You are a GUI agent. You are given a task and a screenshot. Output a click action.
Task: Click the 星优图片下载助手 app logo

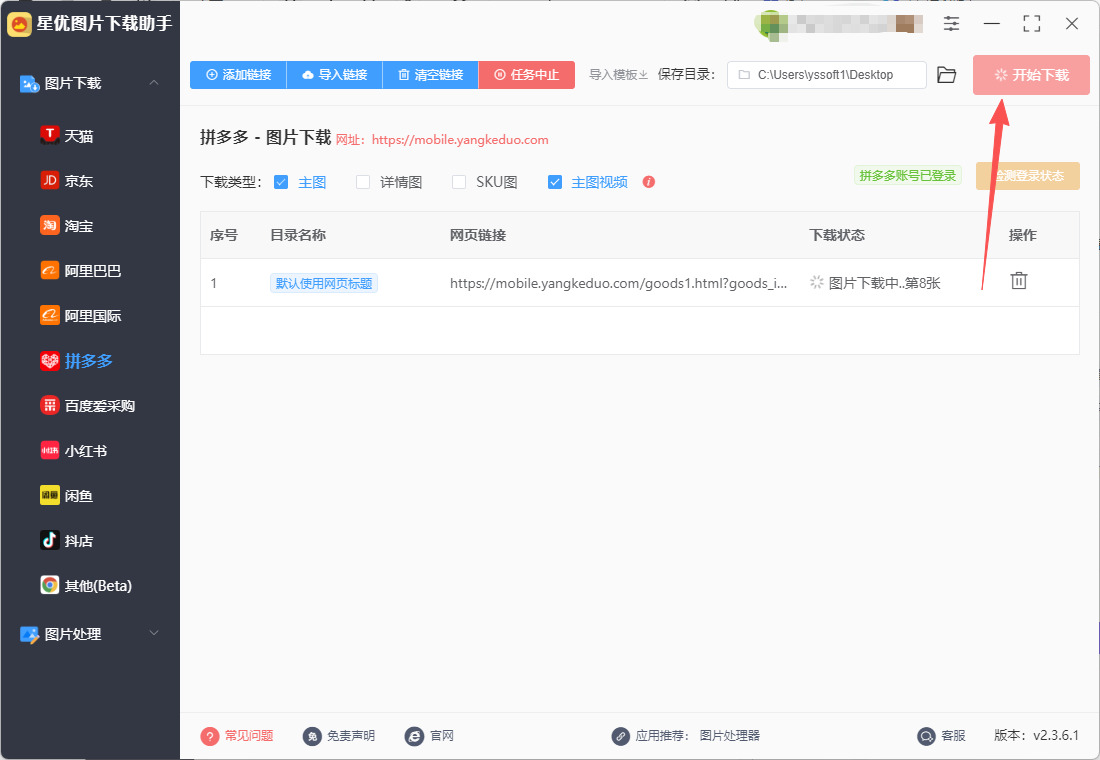(20, 24)
